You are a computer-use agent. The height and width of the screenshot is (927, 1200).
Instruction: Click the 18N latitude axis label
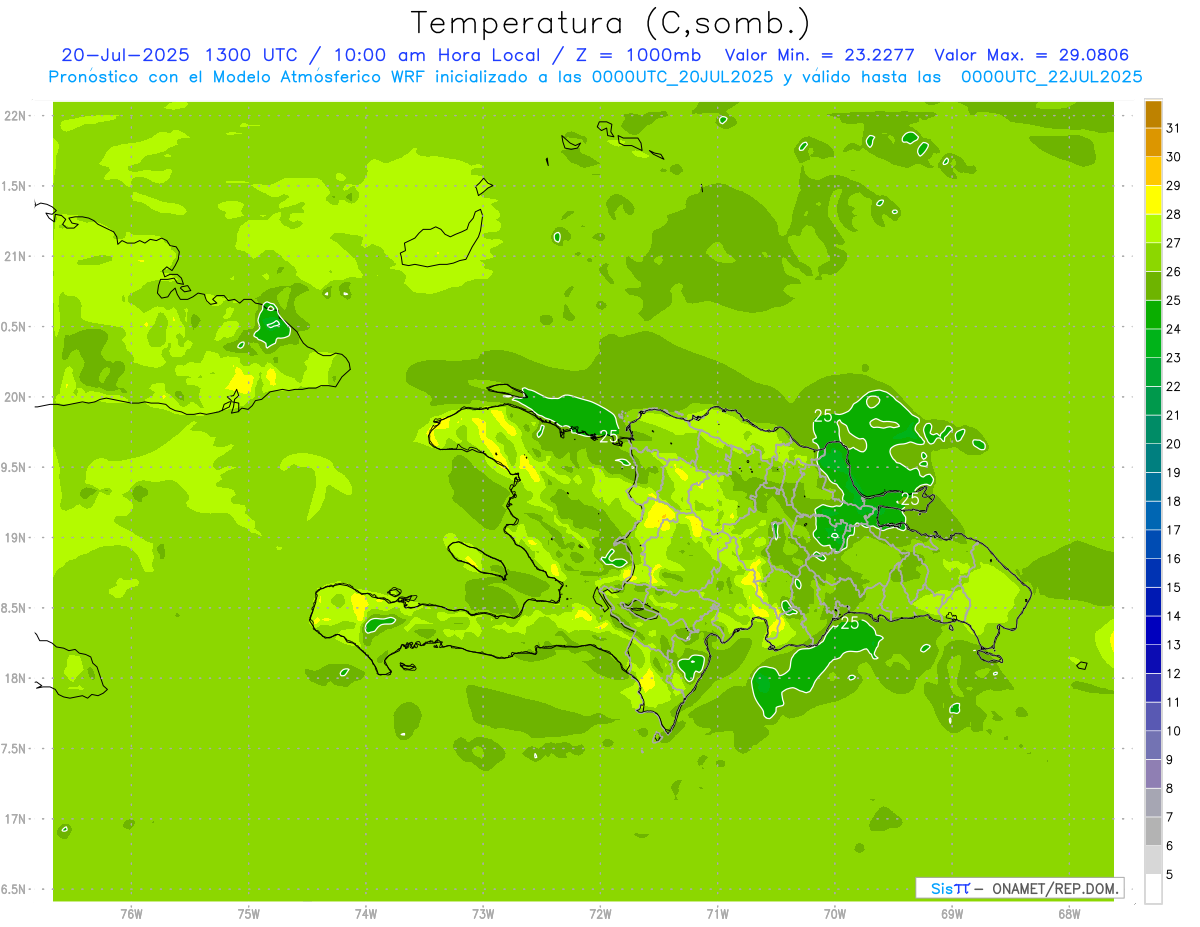[x=14, y=678]
